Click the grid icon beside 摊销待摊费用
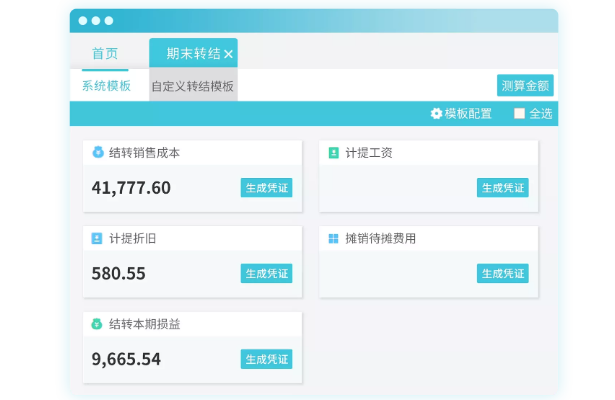Viewport: 615px width, 400px height. click(333, 238)
